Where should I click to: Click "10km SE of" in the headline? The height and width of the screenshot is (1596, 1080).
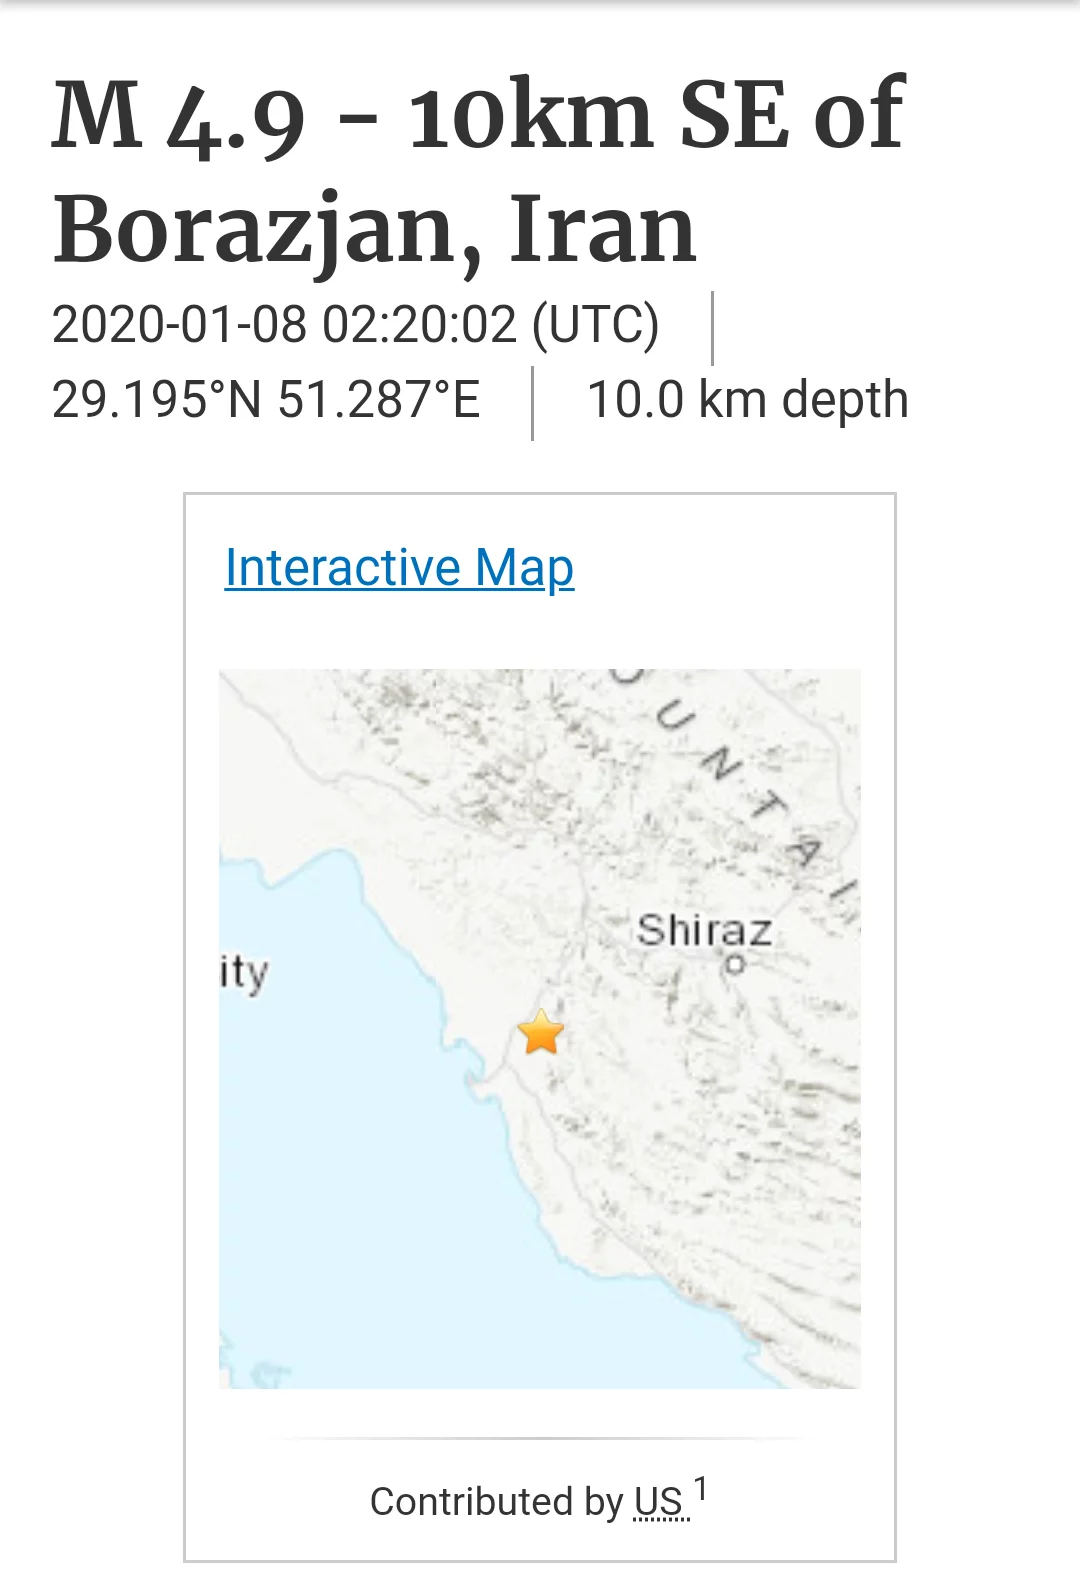click(x=656, y=118)
